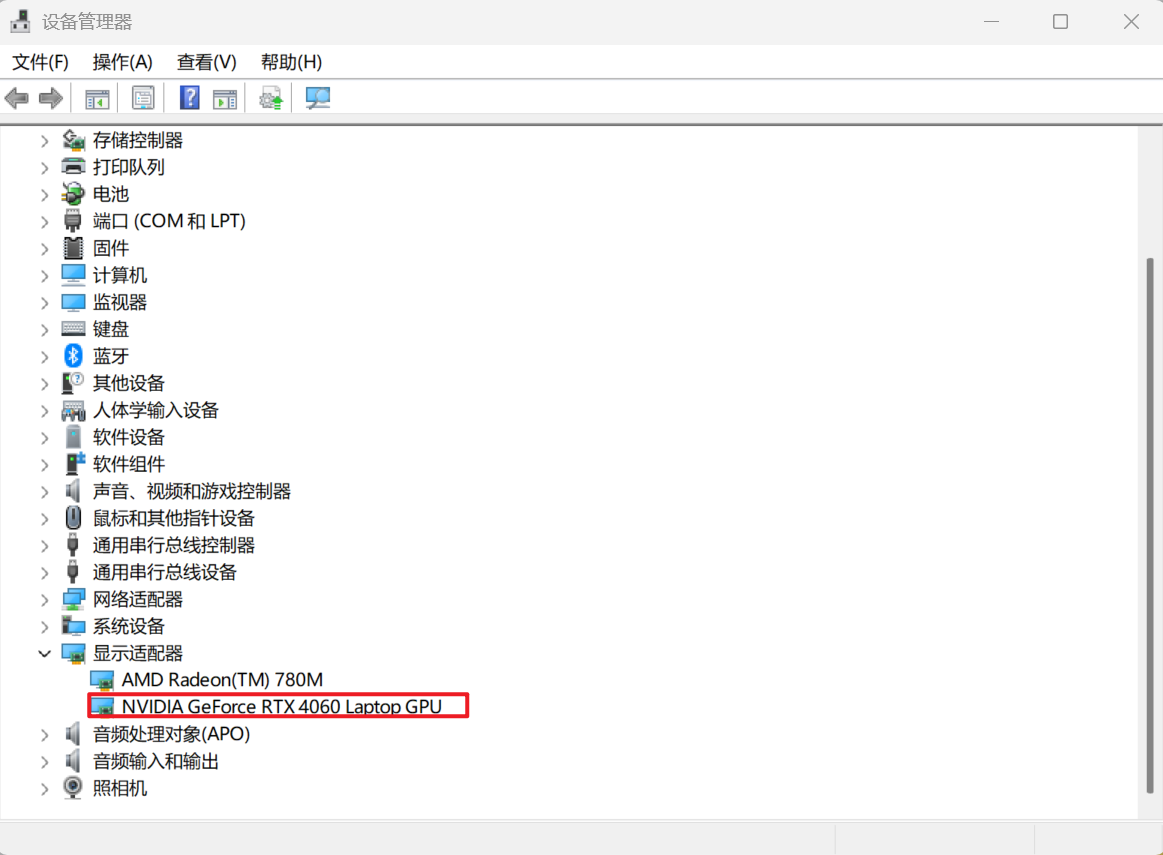This screenshot has width=1163, height=855.
Task: Expand the 存储控制器 category
Action: click(45, 141)
